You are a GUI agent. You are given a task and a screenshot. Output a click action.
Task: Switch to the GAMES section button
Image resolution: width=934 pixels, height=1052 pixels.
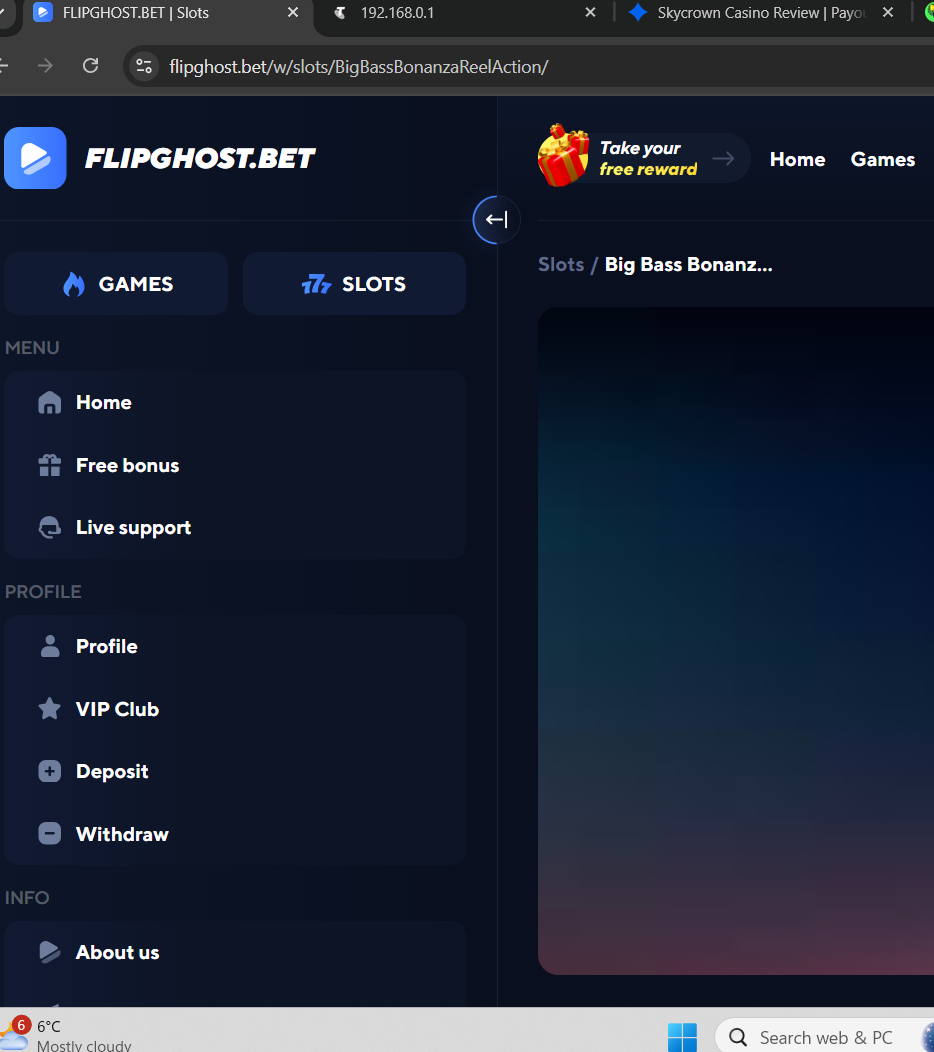tap(116, 284)
